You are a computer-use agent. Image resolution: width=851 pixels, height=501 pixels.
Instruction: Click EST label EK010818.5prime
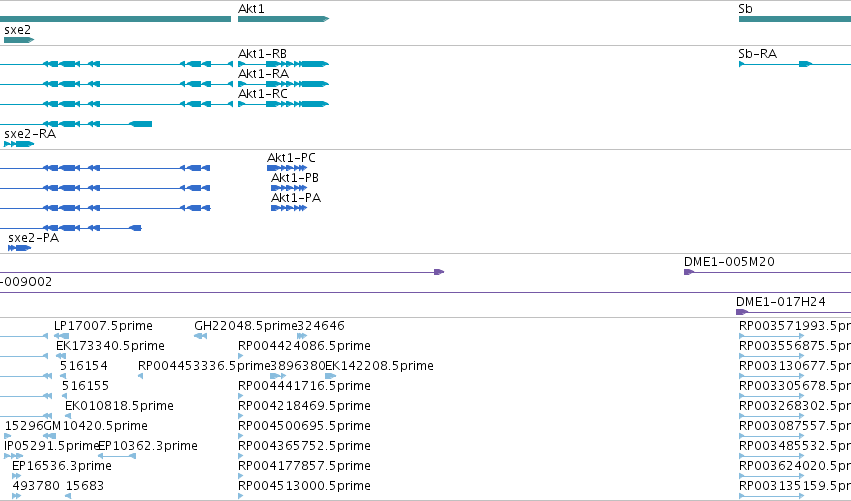119,406
